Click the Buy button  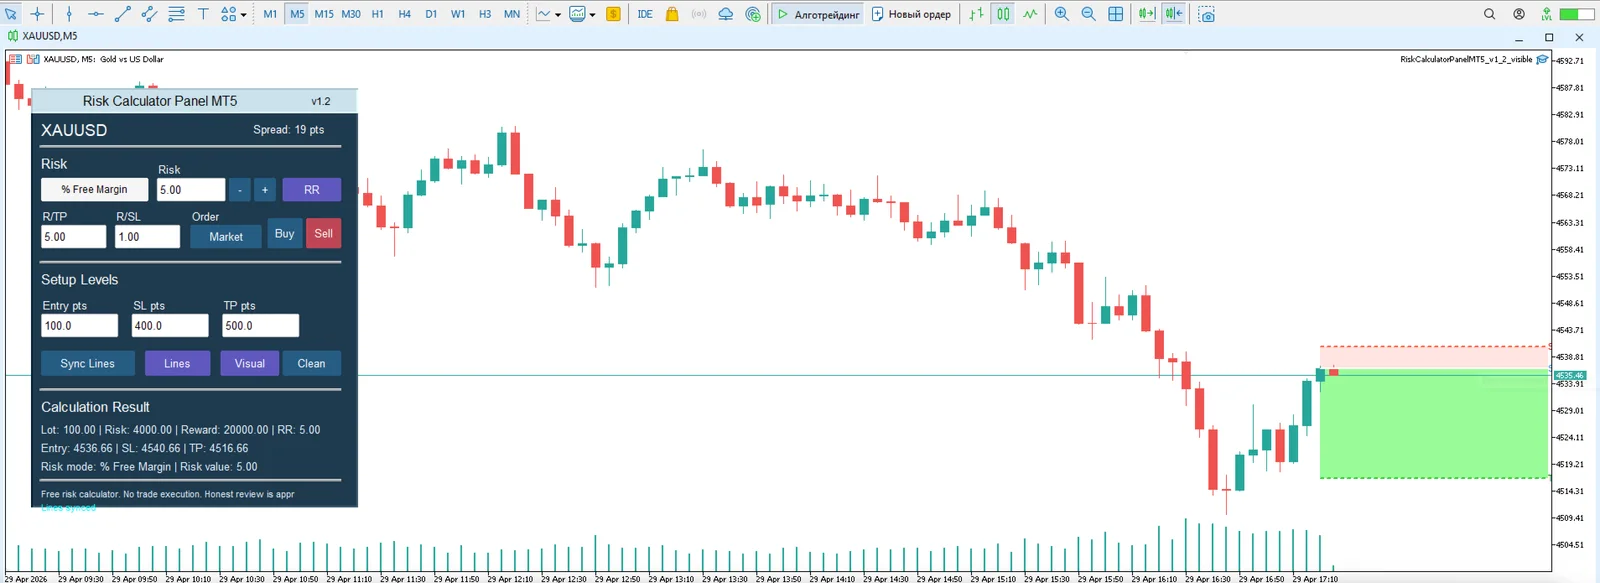pos(285,233)
